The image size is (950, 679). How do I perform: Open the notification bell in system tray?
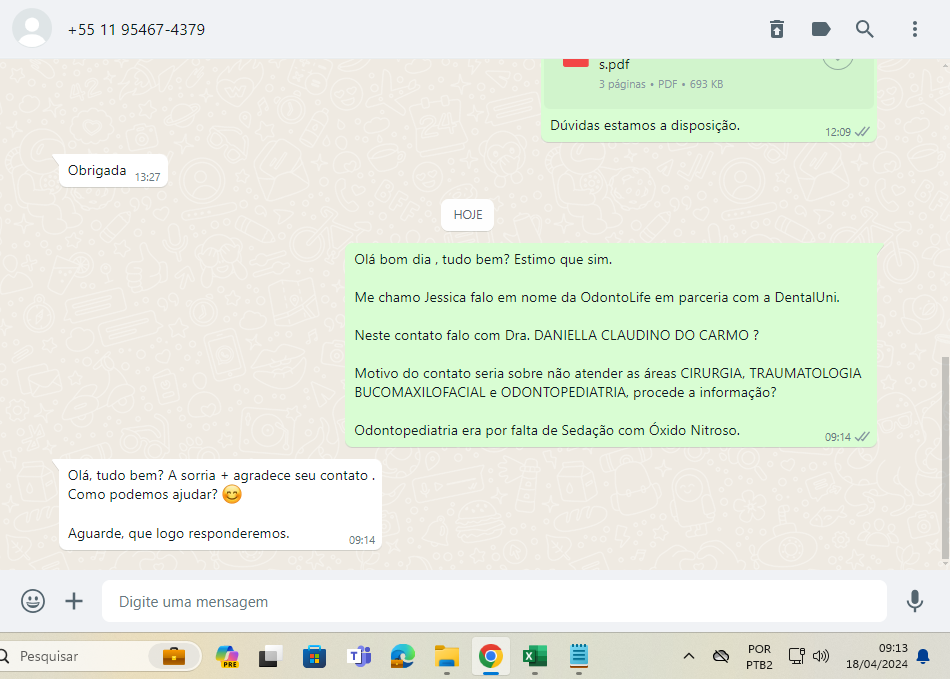pos(923,657)
